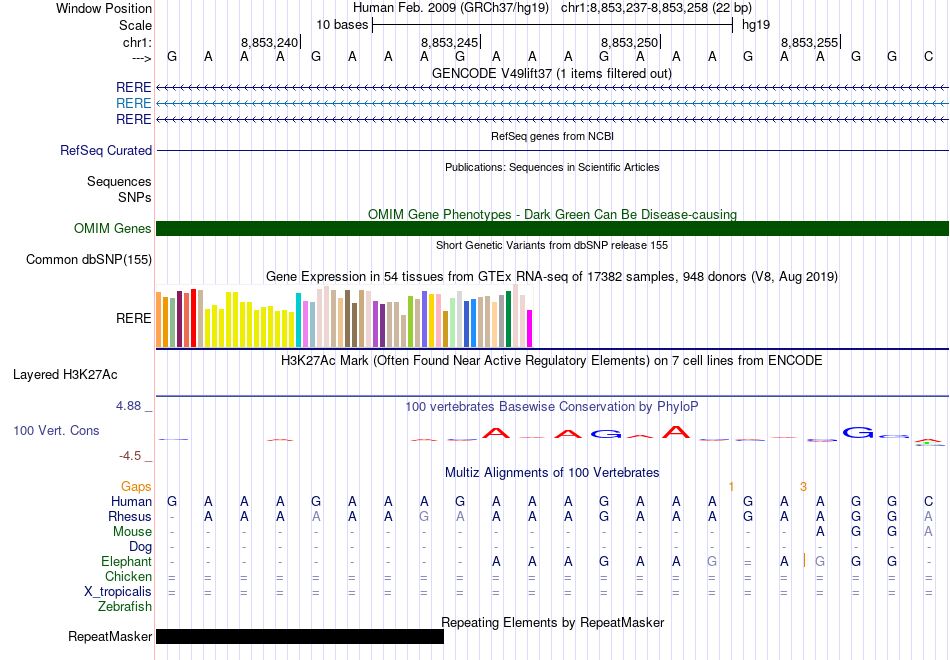Click the Zebrafish species row label
The width and height of the screenshot is (950, 660).
[125, 607]
